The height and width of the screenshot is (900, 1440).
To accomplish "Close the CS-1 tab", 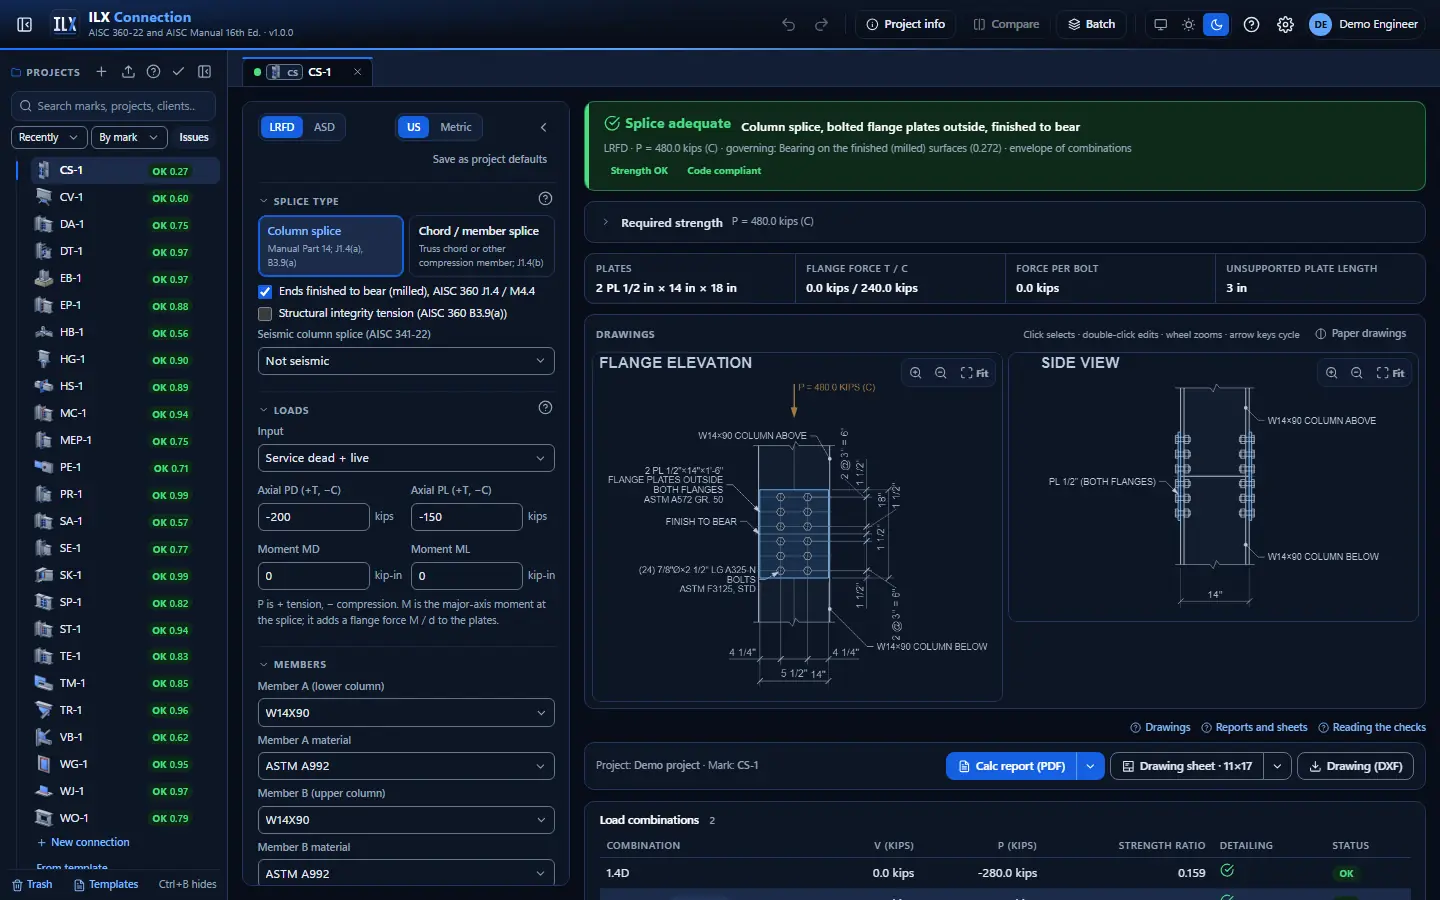I will click(357, 72).
